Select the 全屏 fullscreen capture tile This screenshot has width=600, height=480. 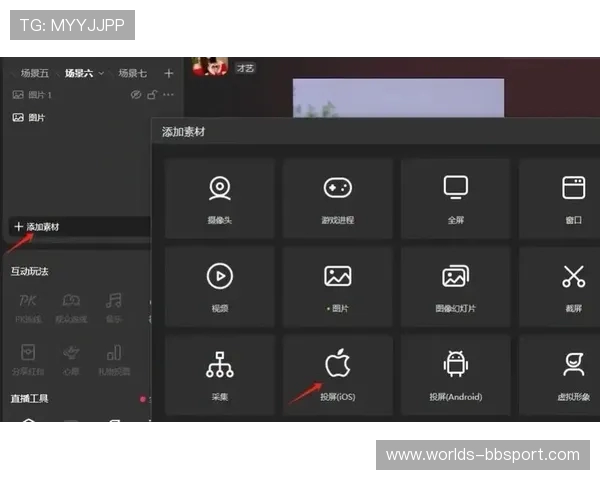click(455, 199)
